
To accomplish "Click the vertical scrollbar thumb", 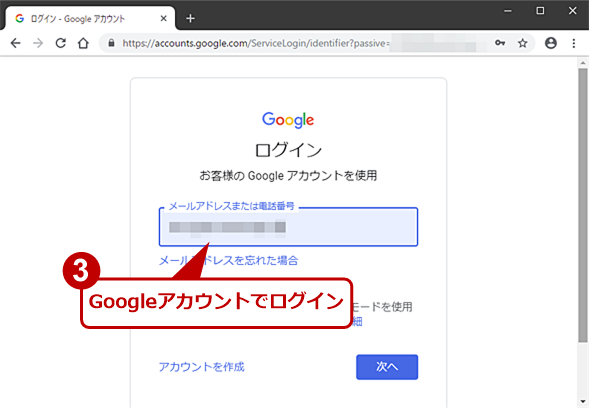I will pos(583,205).
